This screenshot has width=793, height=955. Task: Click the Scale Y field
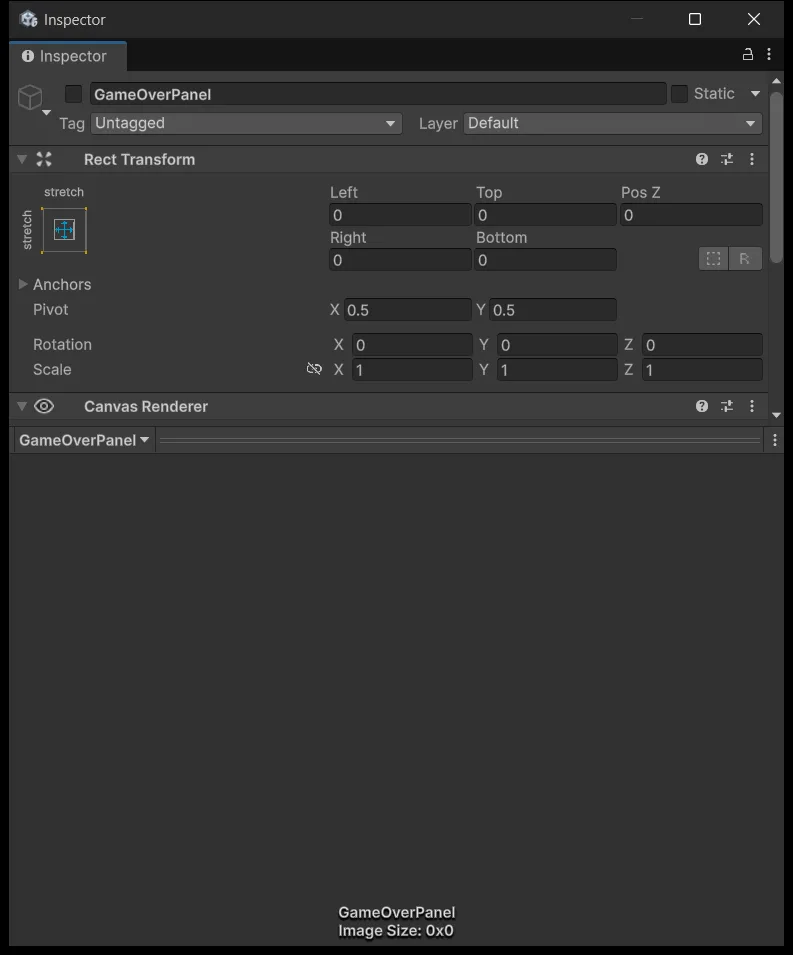click(x=557, y=370)
